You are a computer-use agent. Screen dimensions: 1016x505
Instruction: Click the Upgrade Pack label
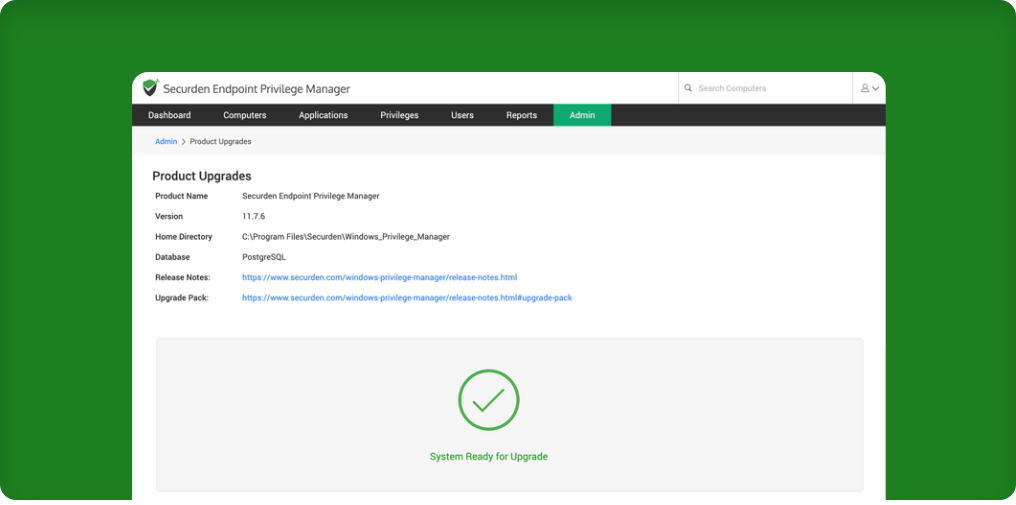(182, 298)
